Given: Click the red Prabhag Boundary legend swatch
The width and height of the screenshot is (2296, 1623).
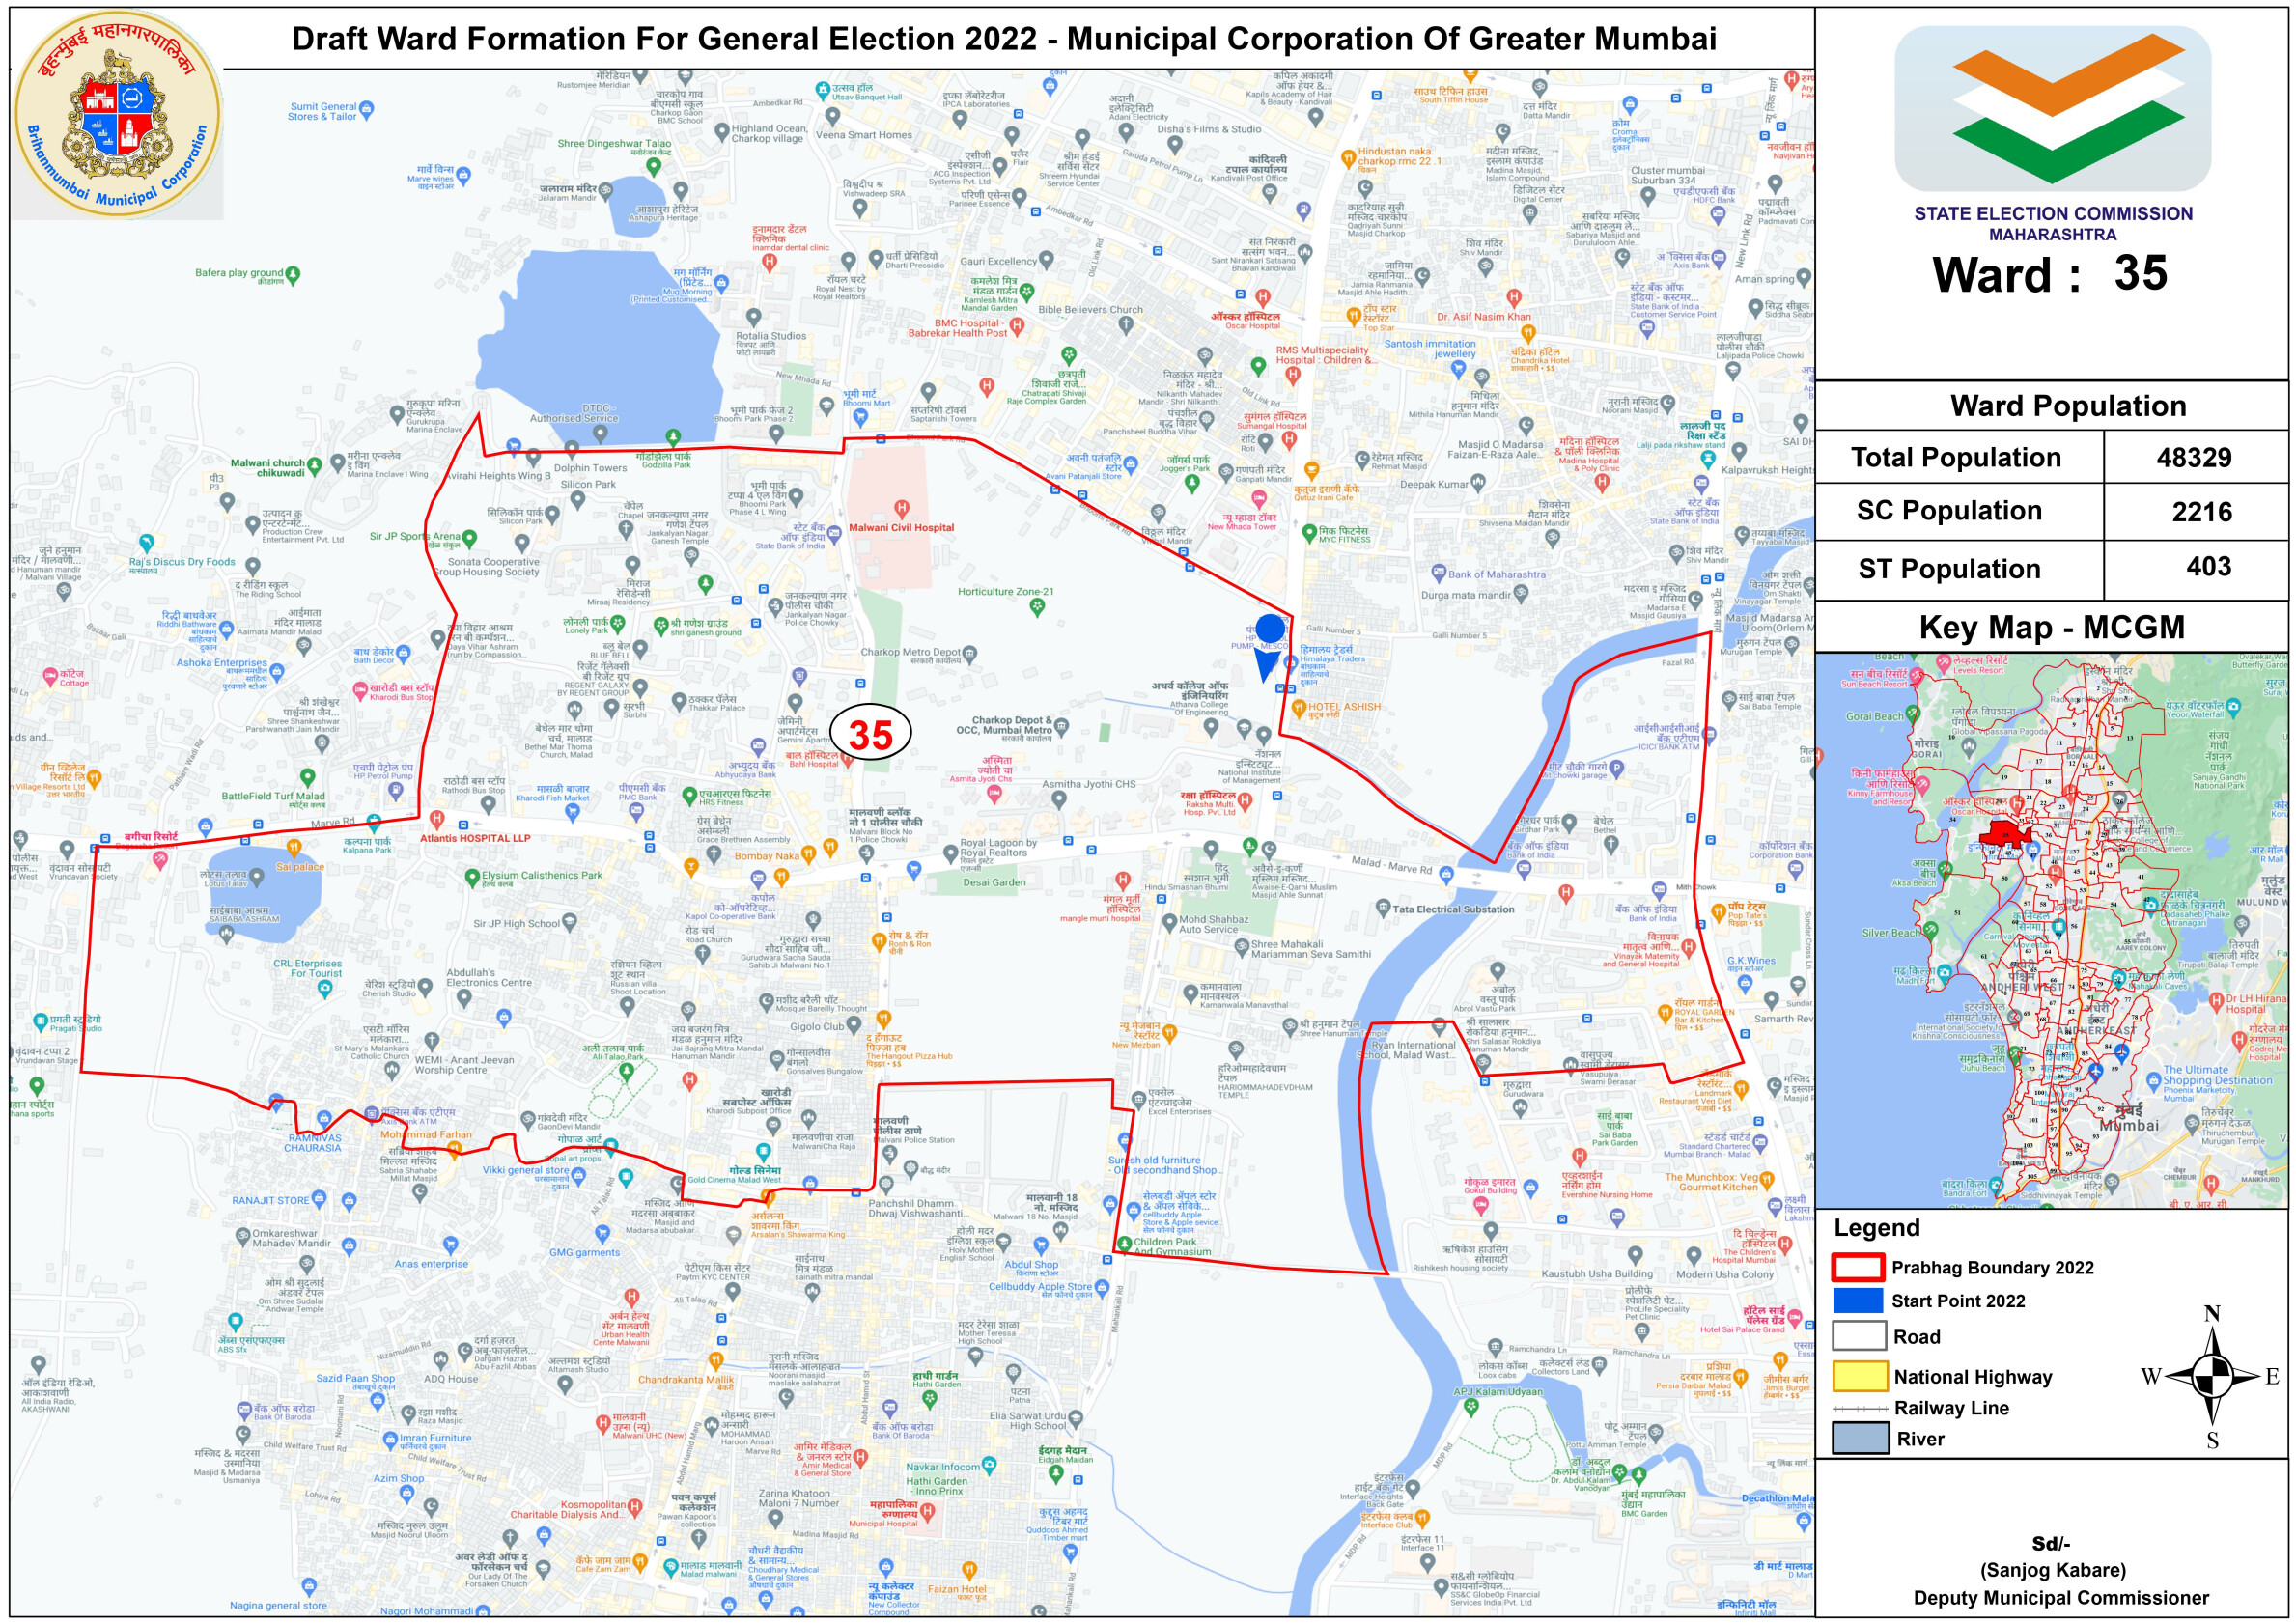Looking at the screenshot, I should 1858,1267.
